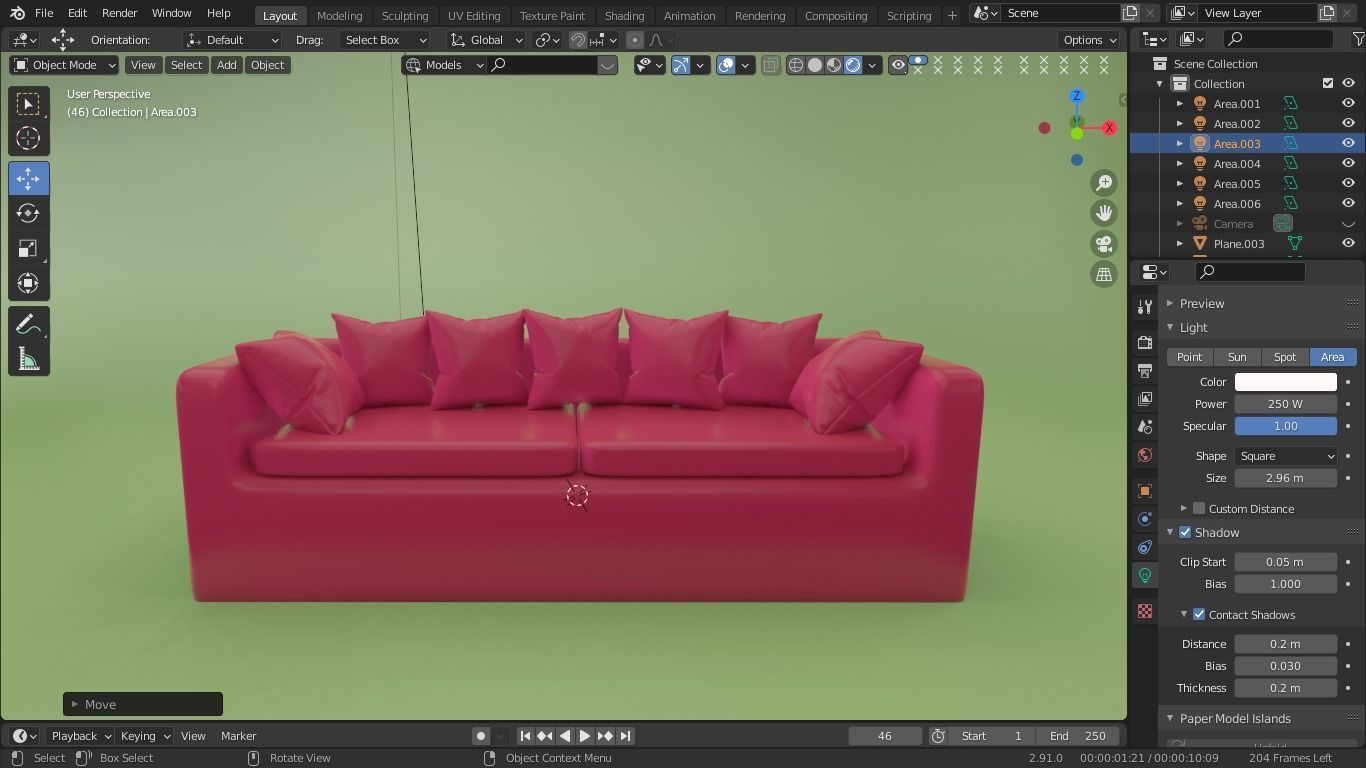The height and width of the screenshot is (768, 1366).
Task: Select the Rotate tool
Action: click(28, 213)
